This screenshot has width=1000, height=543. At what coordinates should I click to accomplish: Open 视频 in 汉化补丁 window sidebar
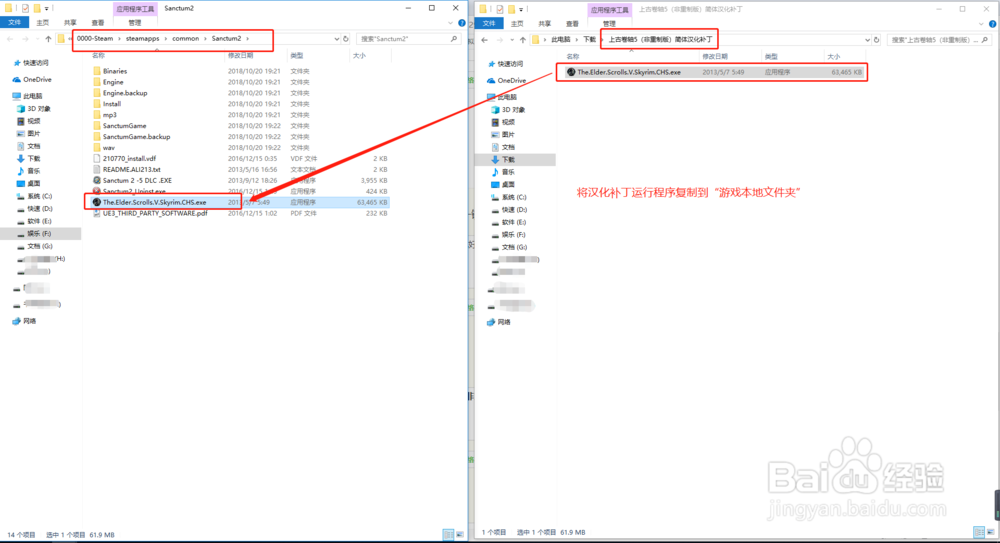point(508,123)
